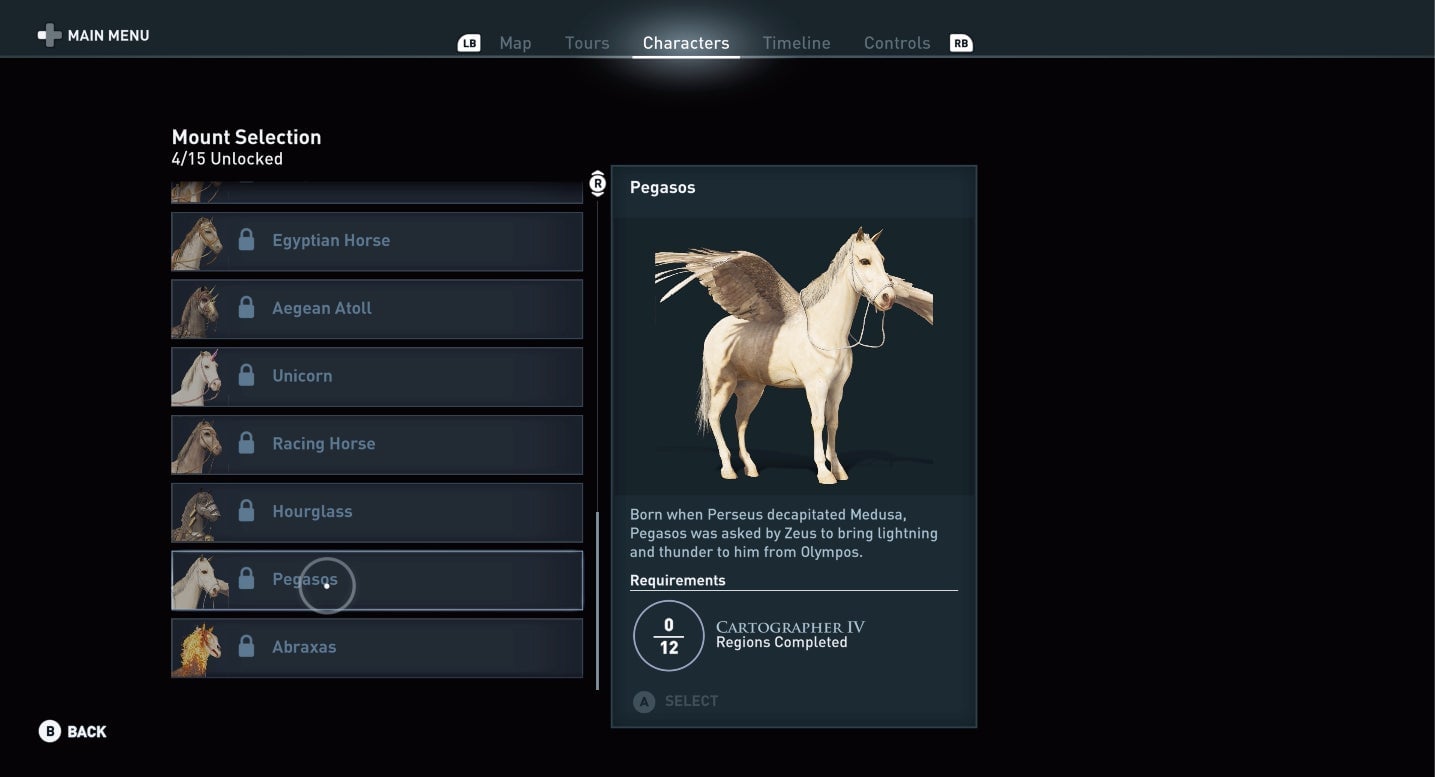Image resolution: width=1435 pixels, height=777 pixels.
Task: Click the mount list scrollbar
Action: (597, 600)
